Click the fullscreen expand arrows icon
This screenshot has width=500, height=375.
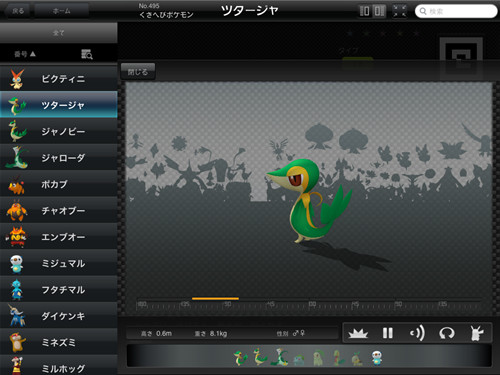(x=399, y=11)
